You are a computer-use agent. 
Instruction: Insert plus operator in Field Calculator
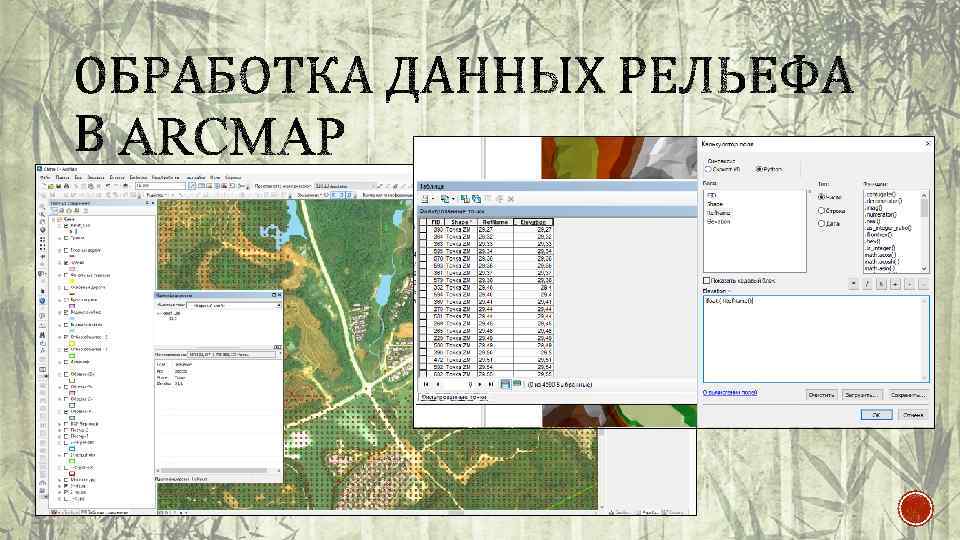click(x=896, y=284)
